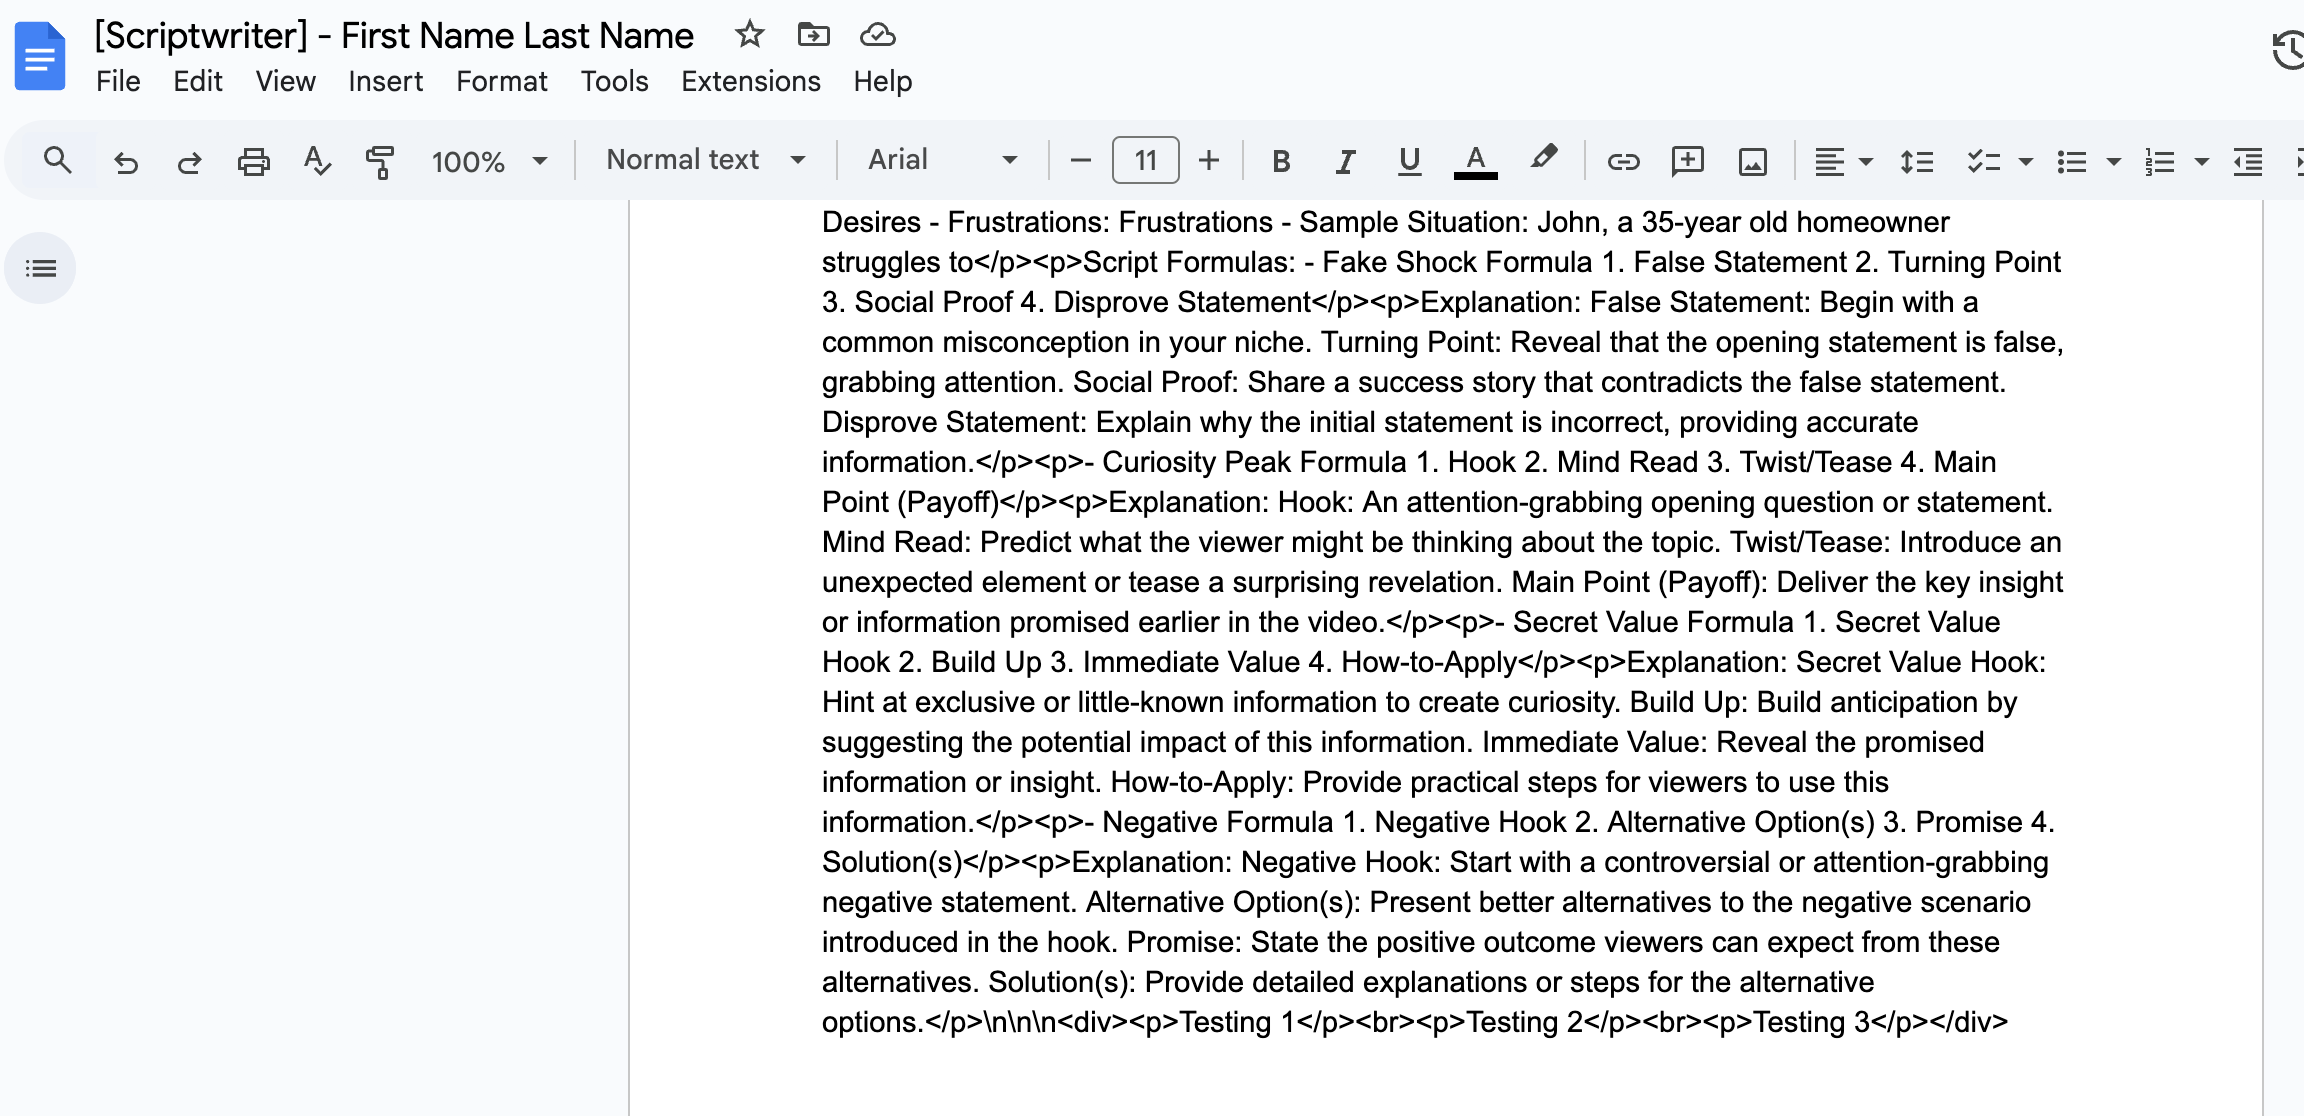Click the add comment icon
Viewport: 2304px width, 1116px height.
point(1687,161)
